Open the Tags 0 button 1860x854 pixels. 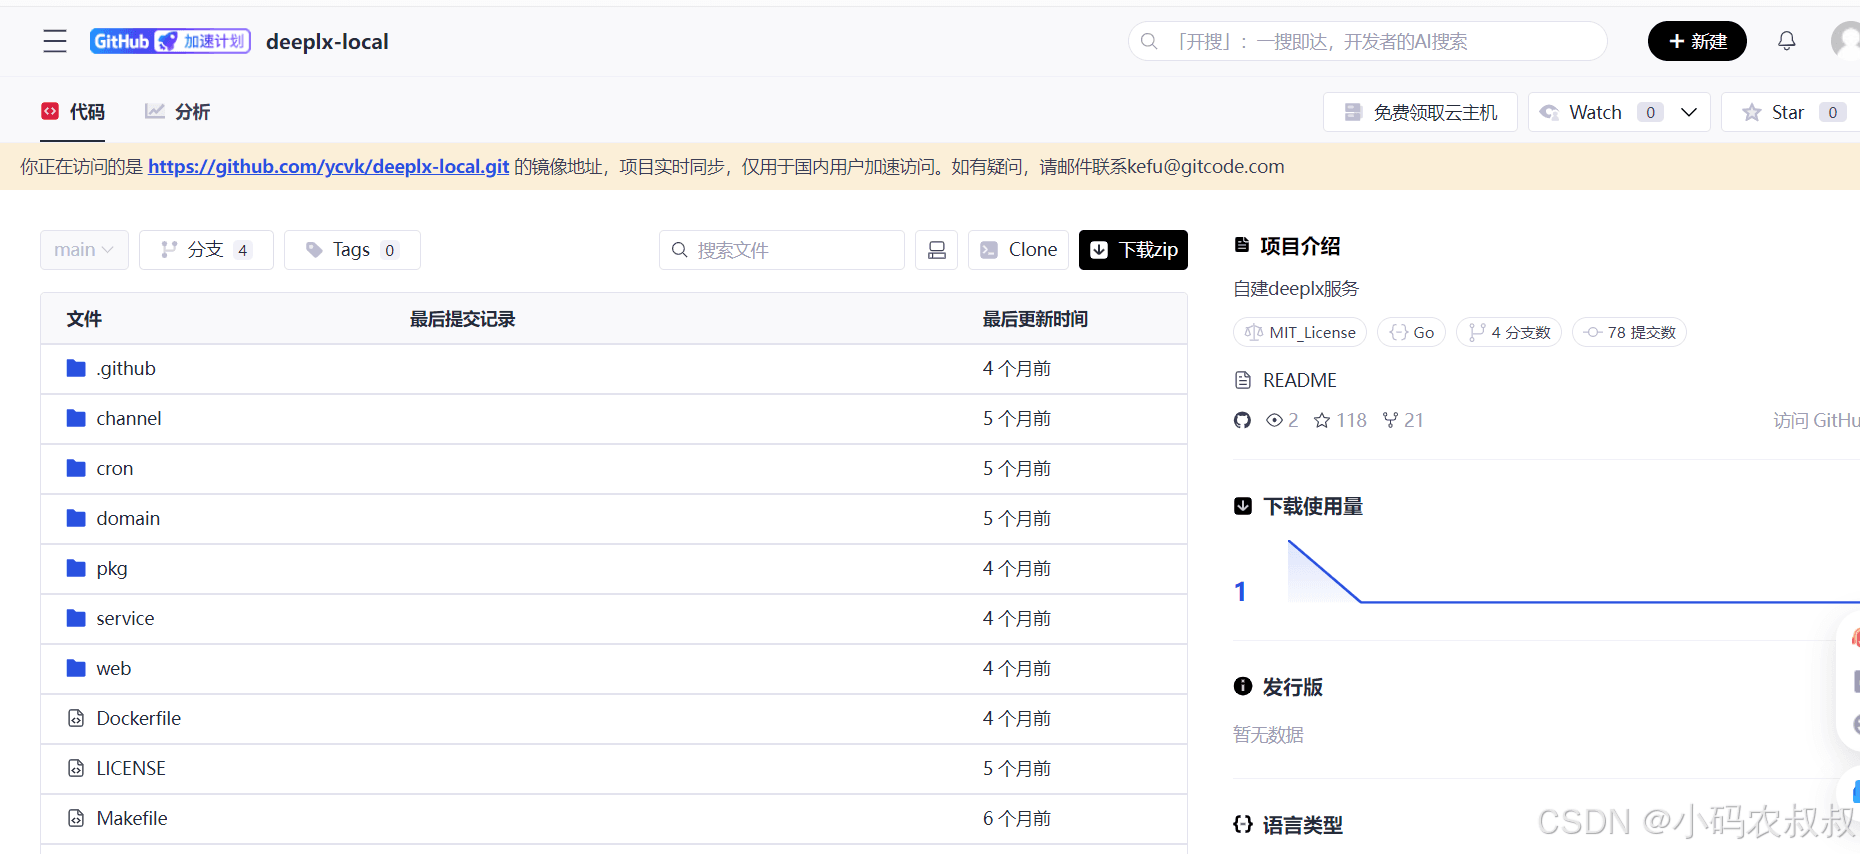pos(352,250)
